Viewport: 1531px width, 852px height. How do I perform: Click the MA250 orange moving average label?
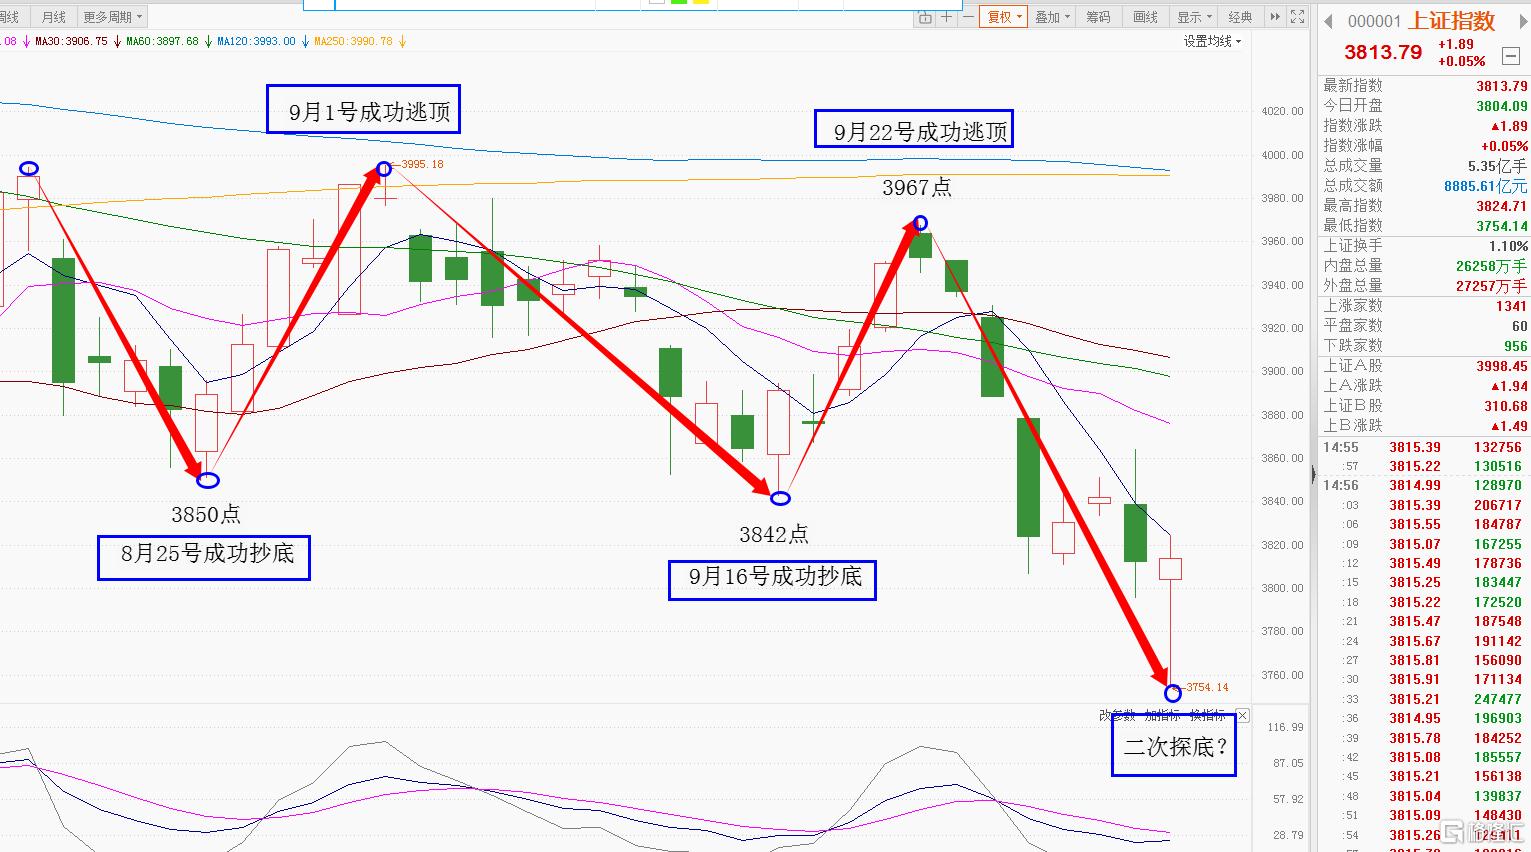pyautogui.click(x=353, y=42)
